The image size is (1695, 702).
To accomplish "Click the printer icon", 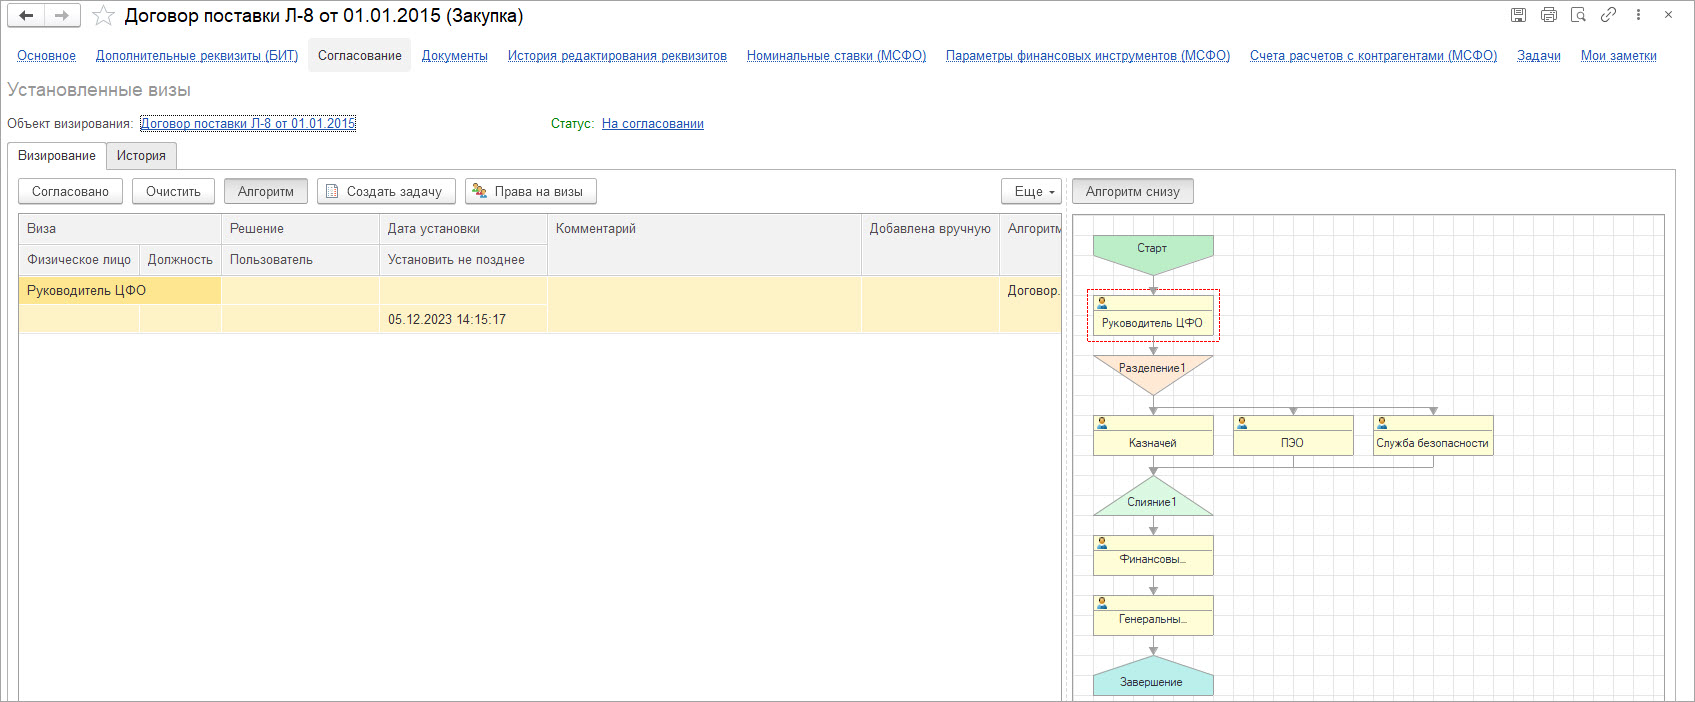I will tap(1548, 15).
